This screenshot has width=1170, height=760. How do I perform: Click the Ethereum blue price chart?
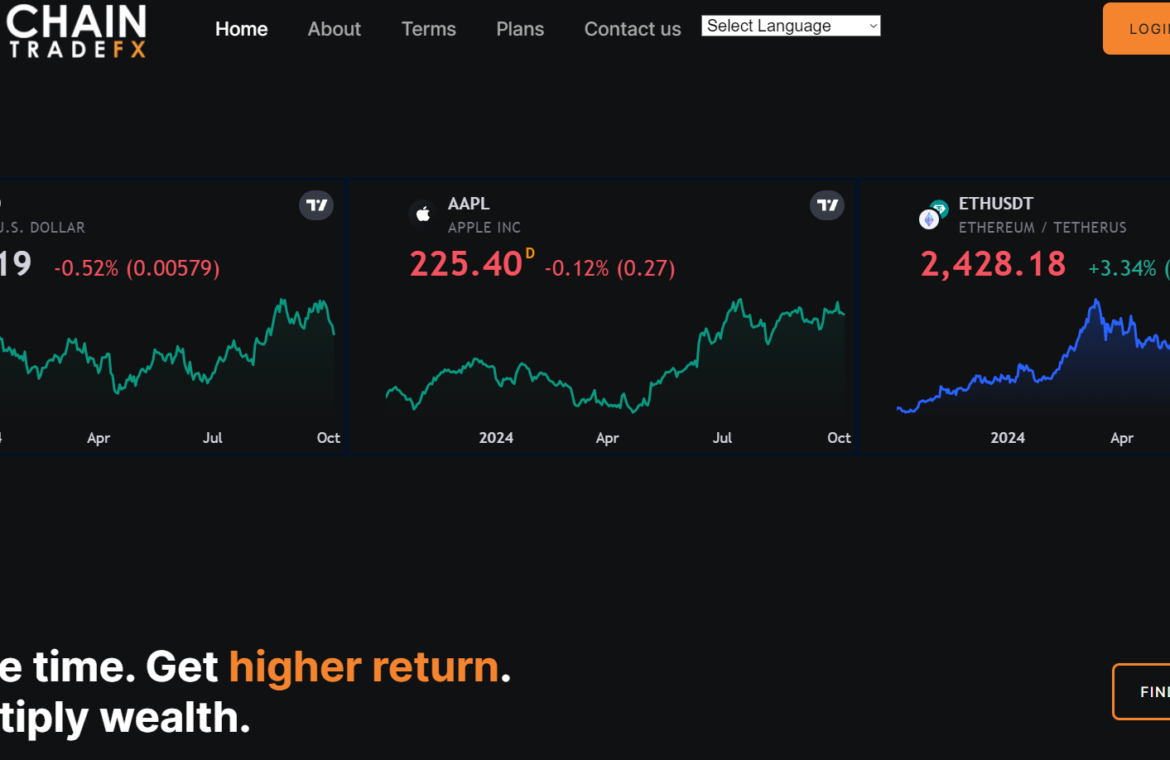pos(1032,360)
